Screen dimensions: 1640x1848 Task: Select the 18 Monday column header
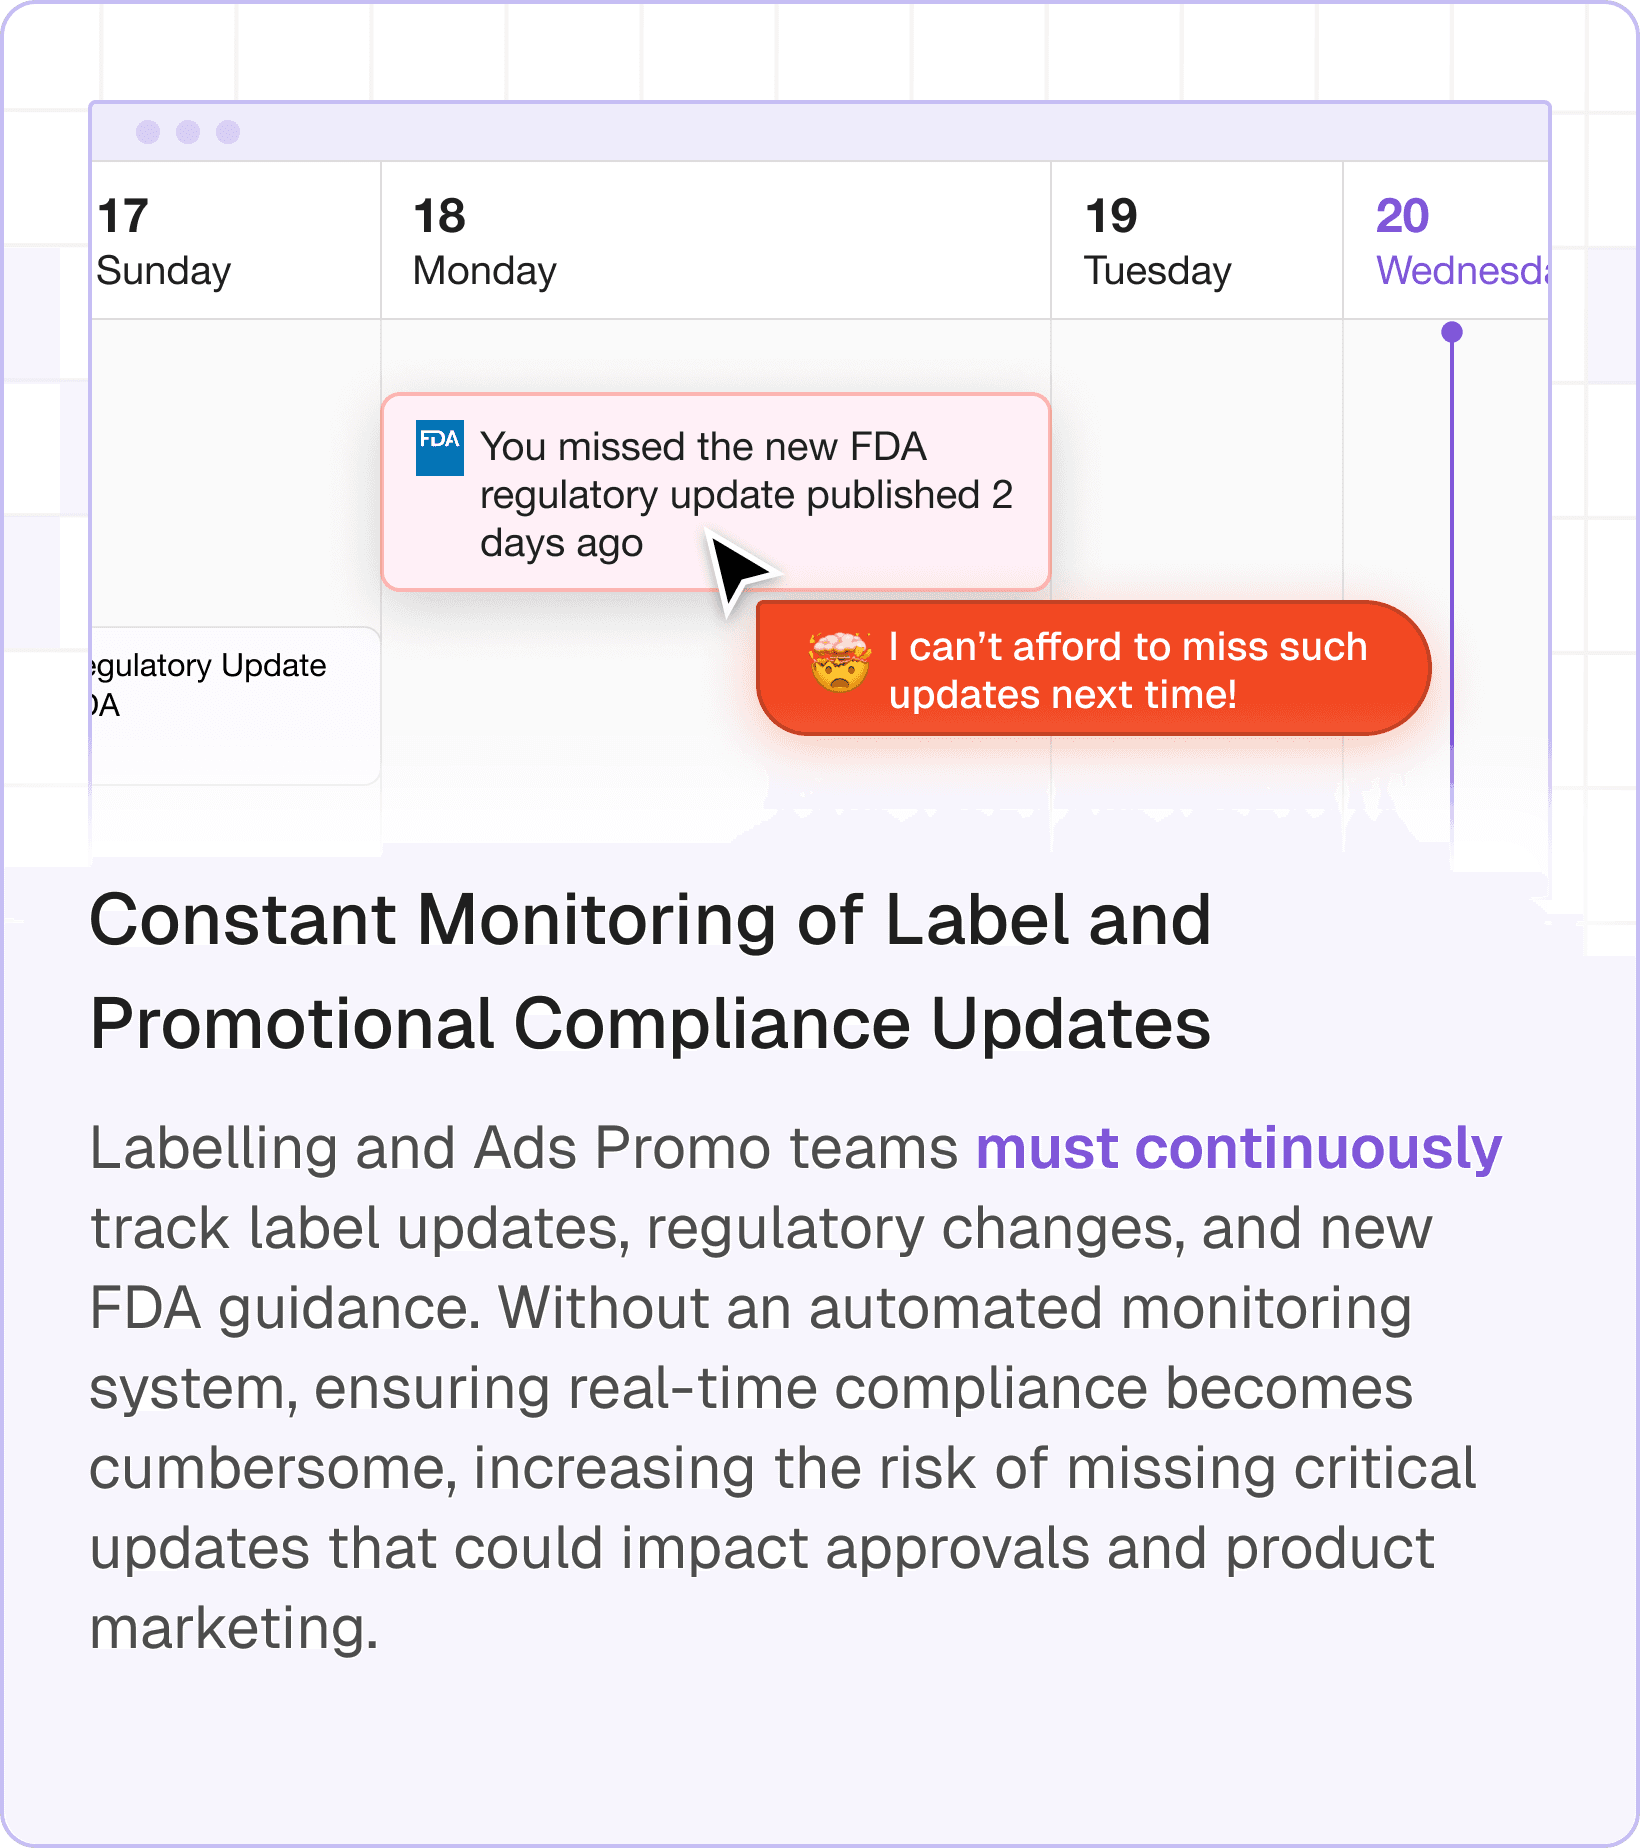[x=716, y=241]
